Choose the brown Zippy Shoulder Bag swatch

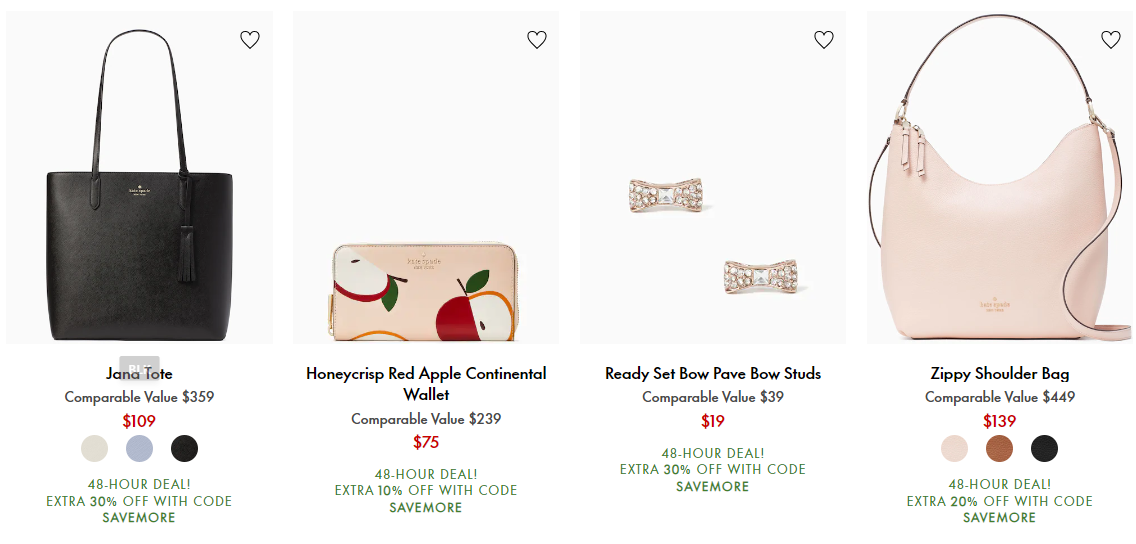999,448
